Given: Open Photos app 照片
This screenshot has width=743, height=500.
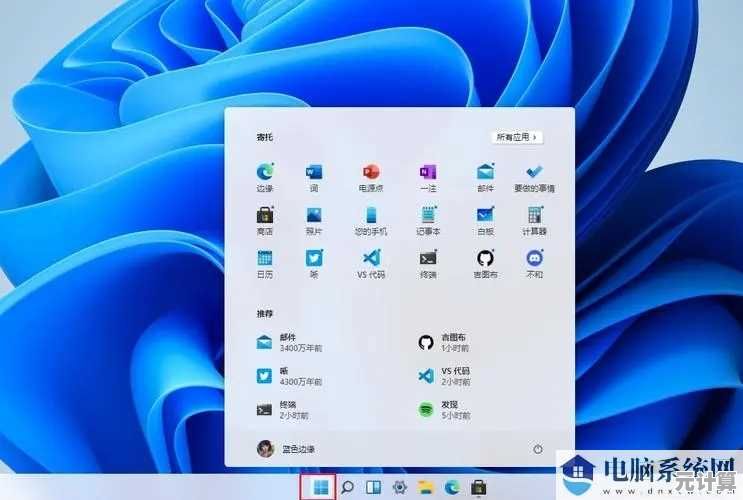Looking at the screenshot, I should (314, 220).
